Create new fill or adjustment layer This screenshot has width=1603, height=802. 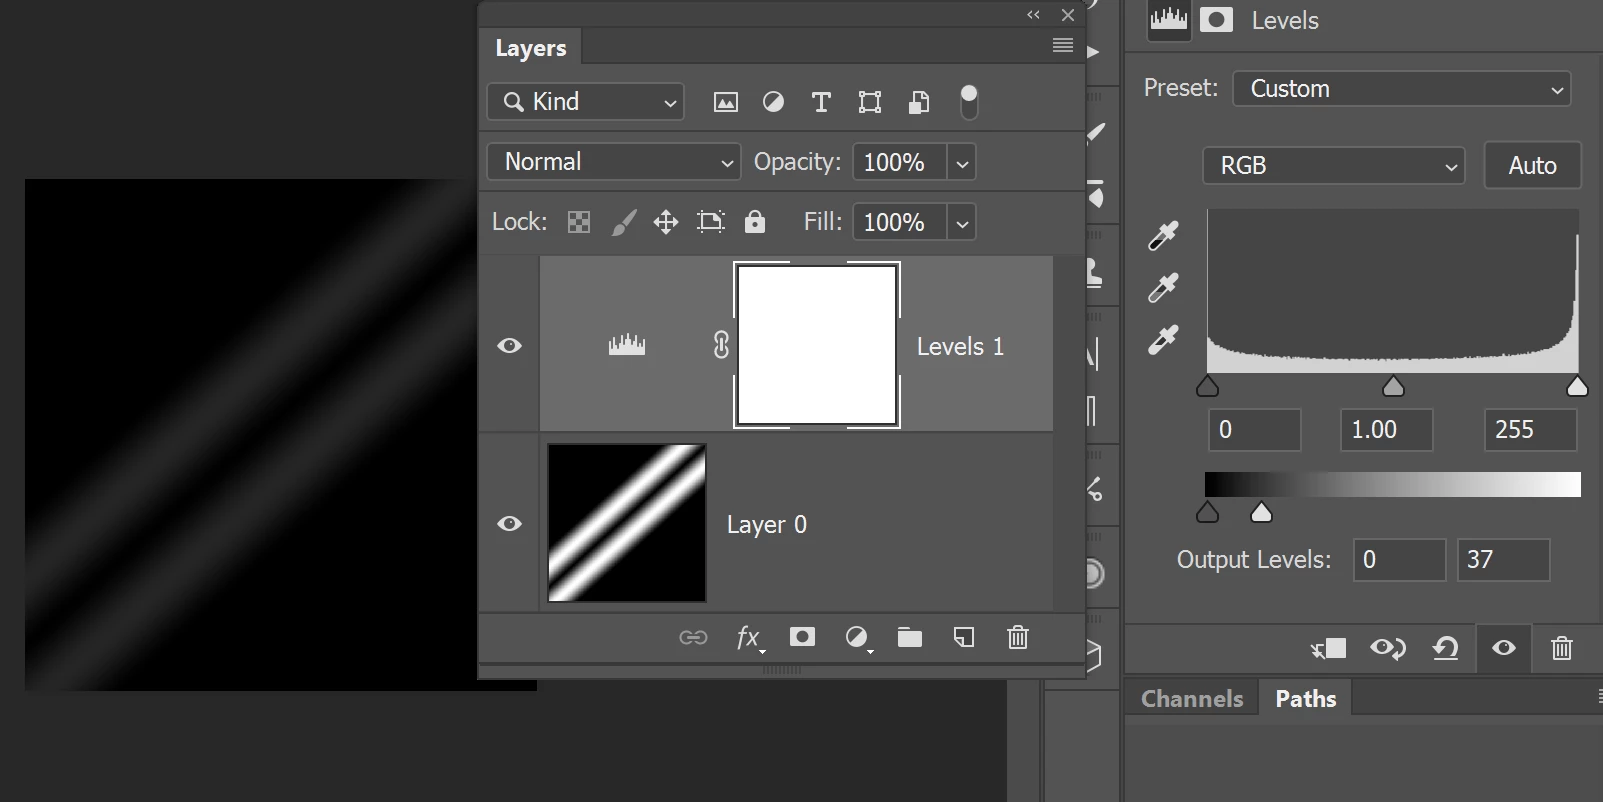(x=858, y=638)
